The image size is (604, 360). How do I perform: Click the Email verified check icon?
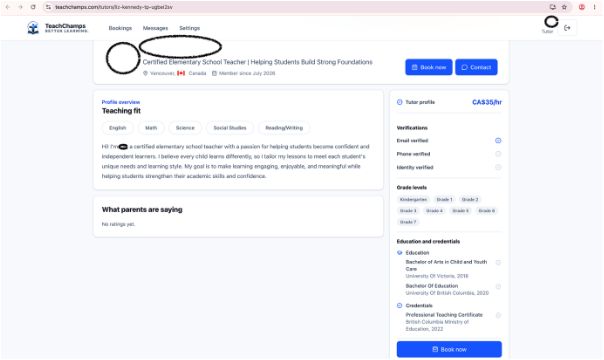[498, 141]
